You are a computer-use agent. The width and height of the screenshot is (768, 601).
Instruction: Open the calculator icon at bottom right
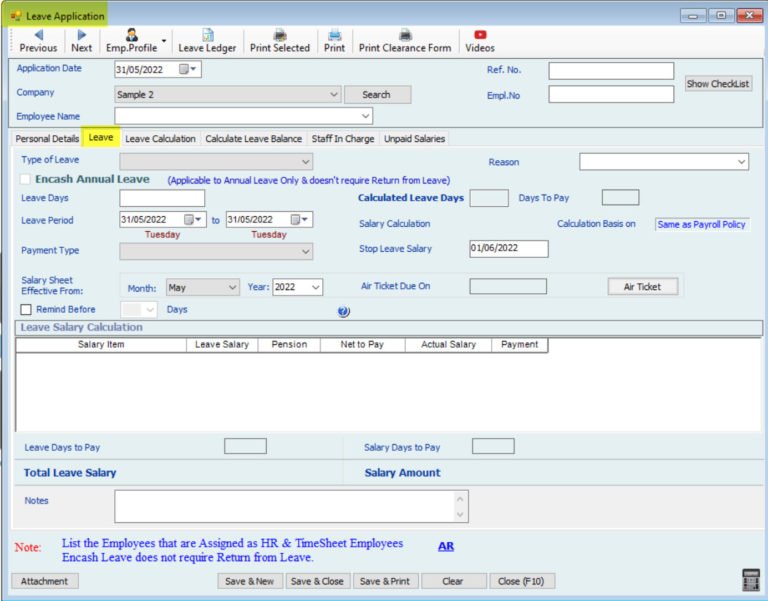point(750,580)
